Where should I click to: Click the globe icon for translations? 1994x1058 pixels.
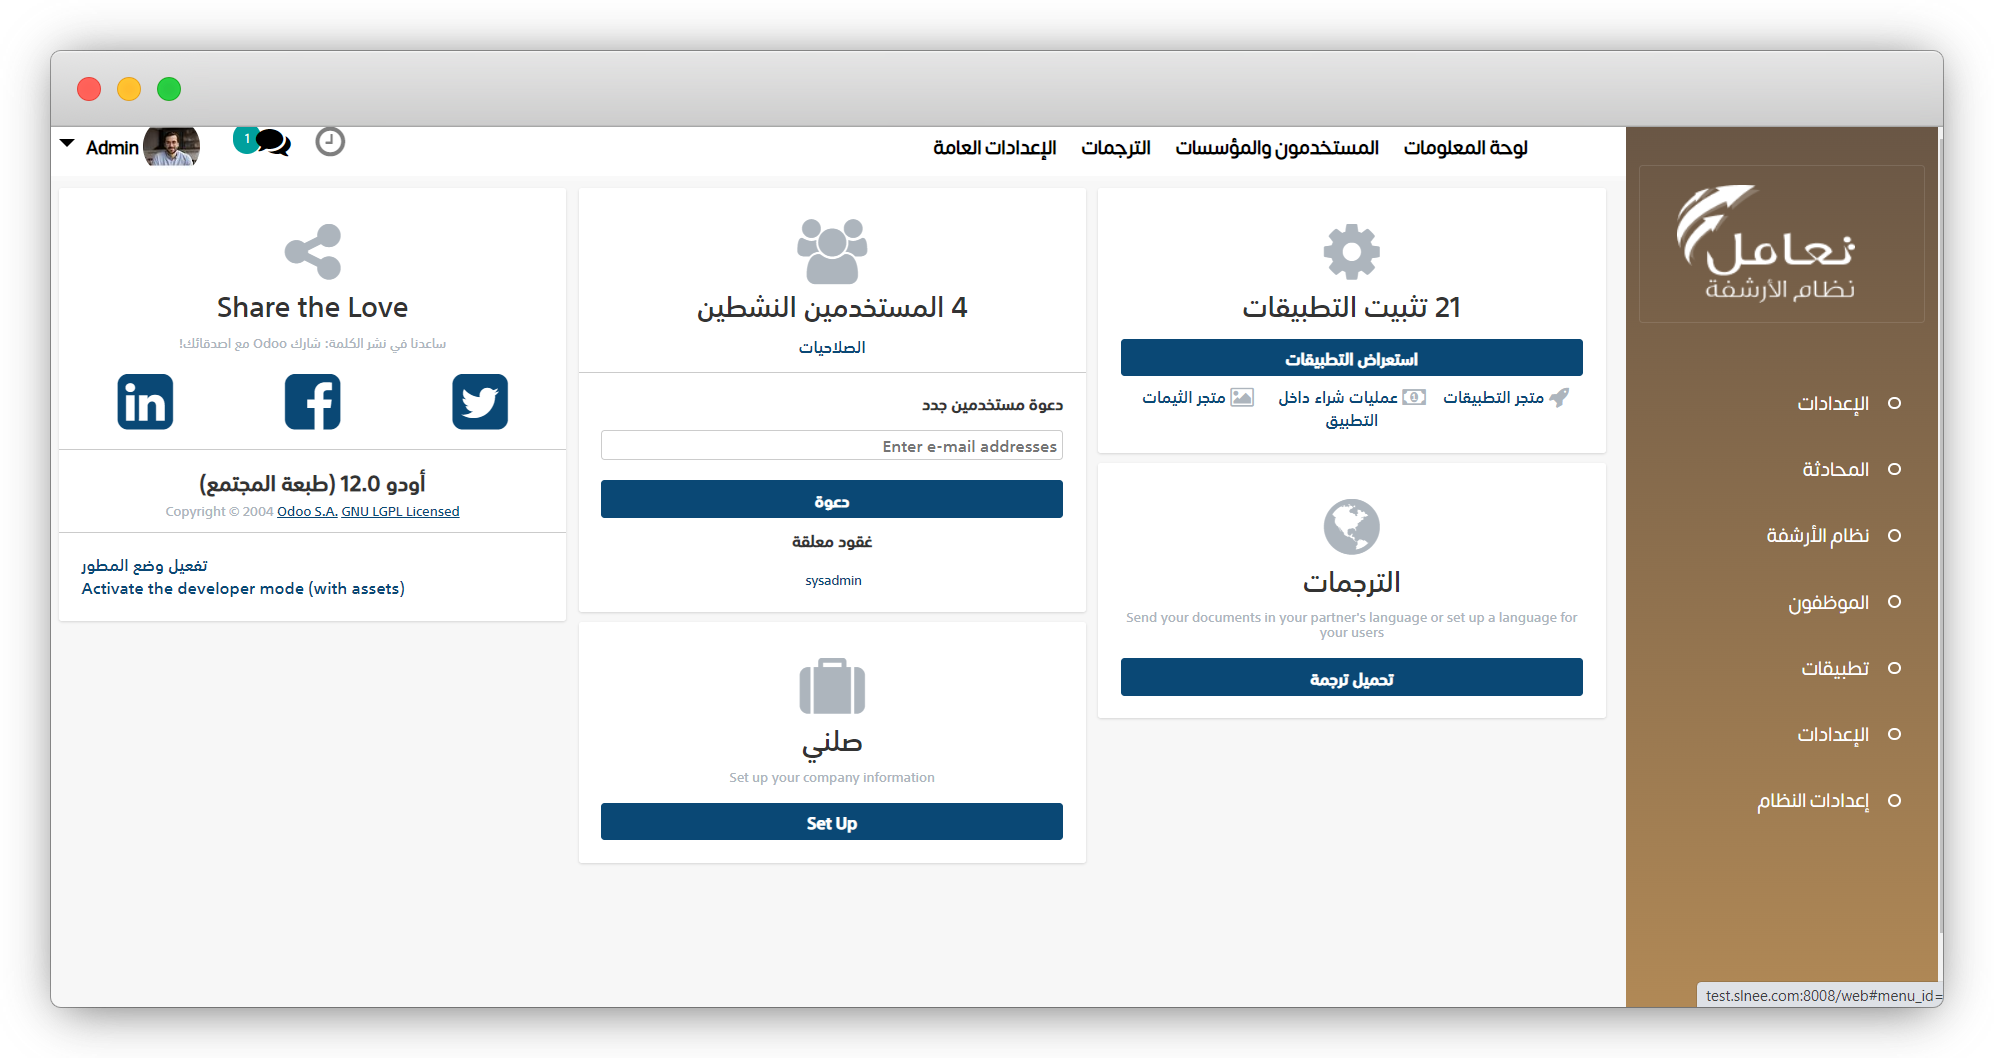(x=1351, y=526)
